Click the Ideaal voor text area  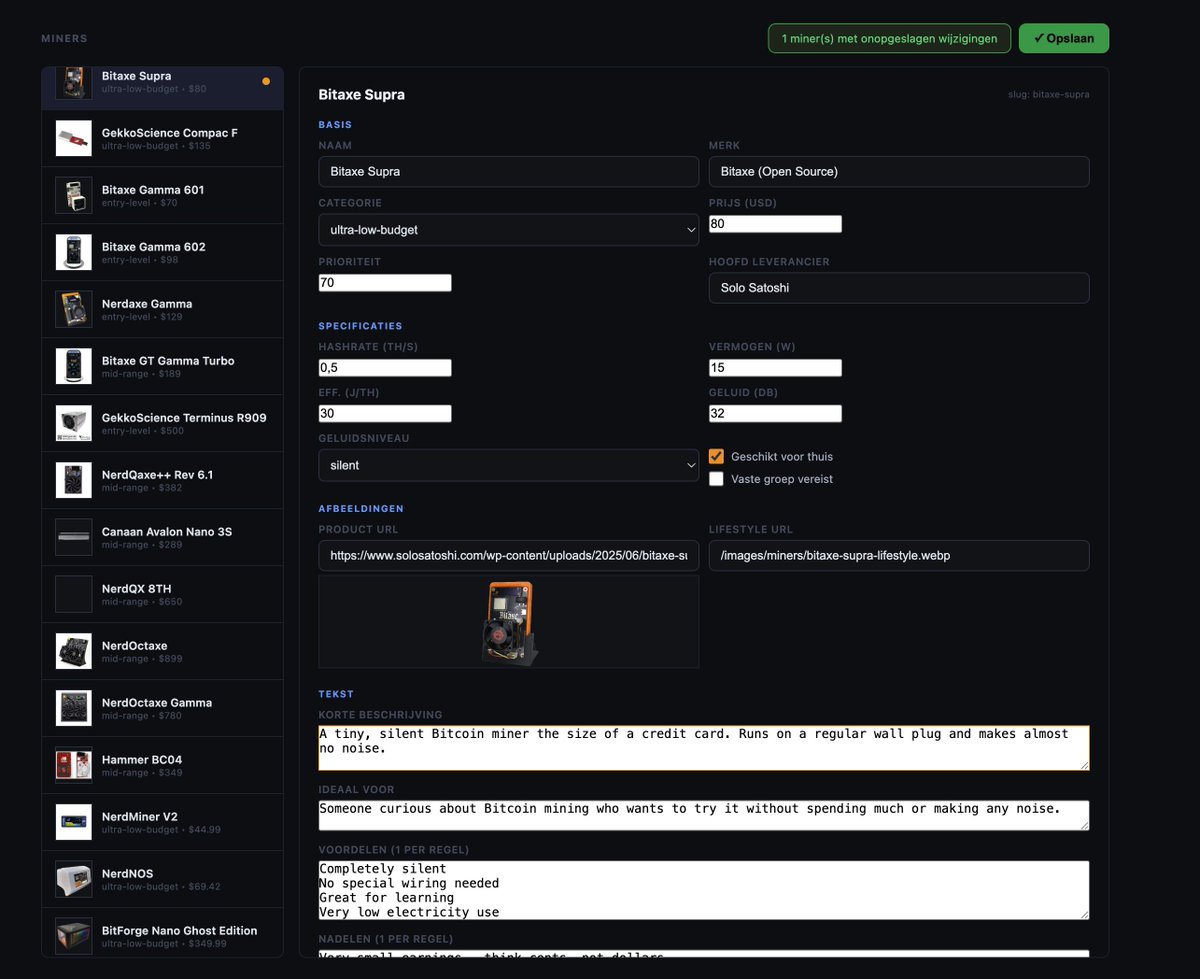(704, 815)
